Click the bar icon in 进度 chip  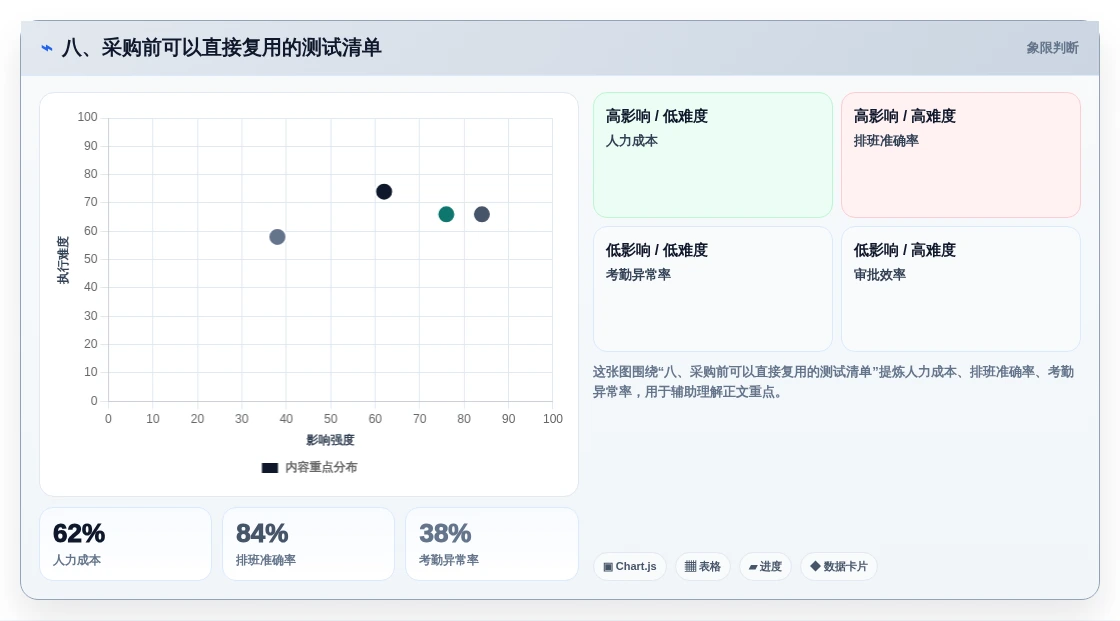tap(753, 567)
